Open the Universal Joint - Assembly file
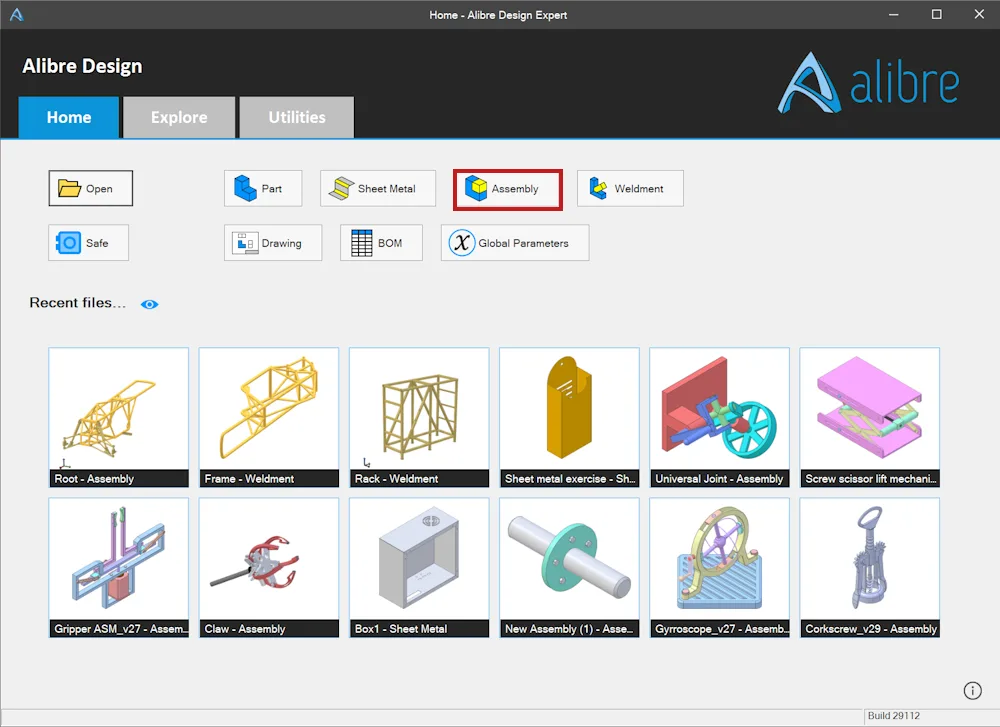The image size is (1000, 727). (719, 417)
